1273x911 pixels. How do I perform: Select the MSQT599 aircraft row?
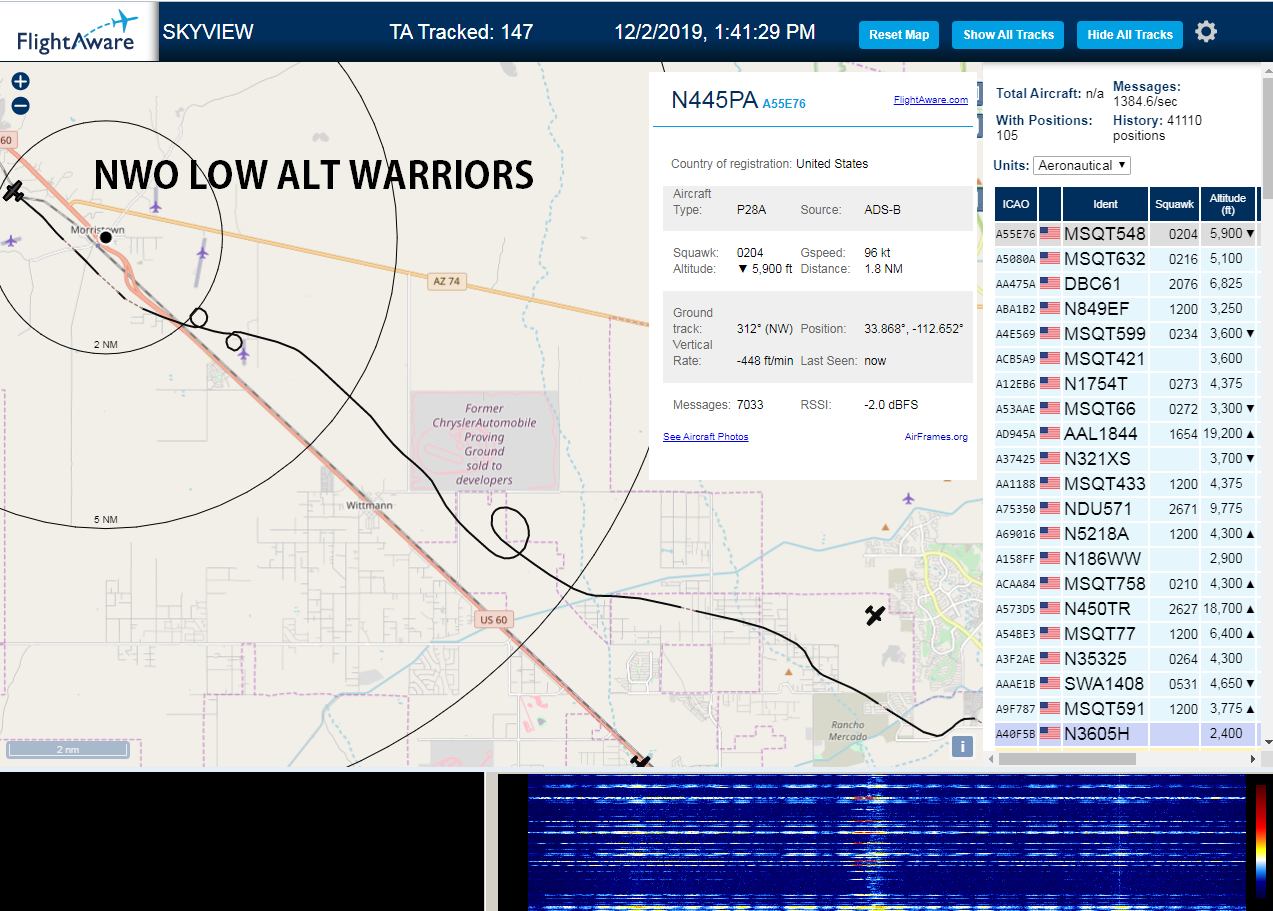(x=1127, y=334)
